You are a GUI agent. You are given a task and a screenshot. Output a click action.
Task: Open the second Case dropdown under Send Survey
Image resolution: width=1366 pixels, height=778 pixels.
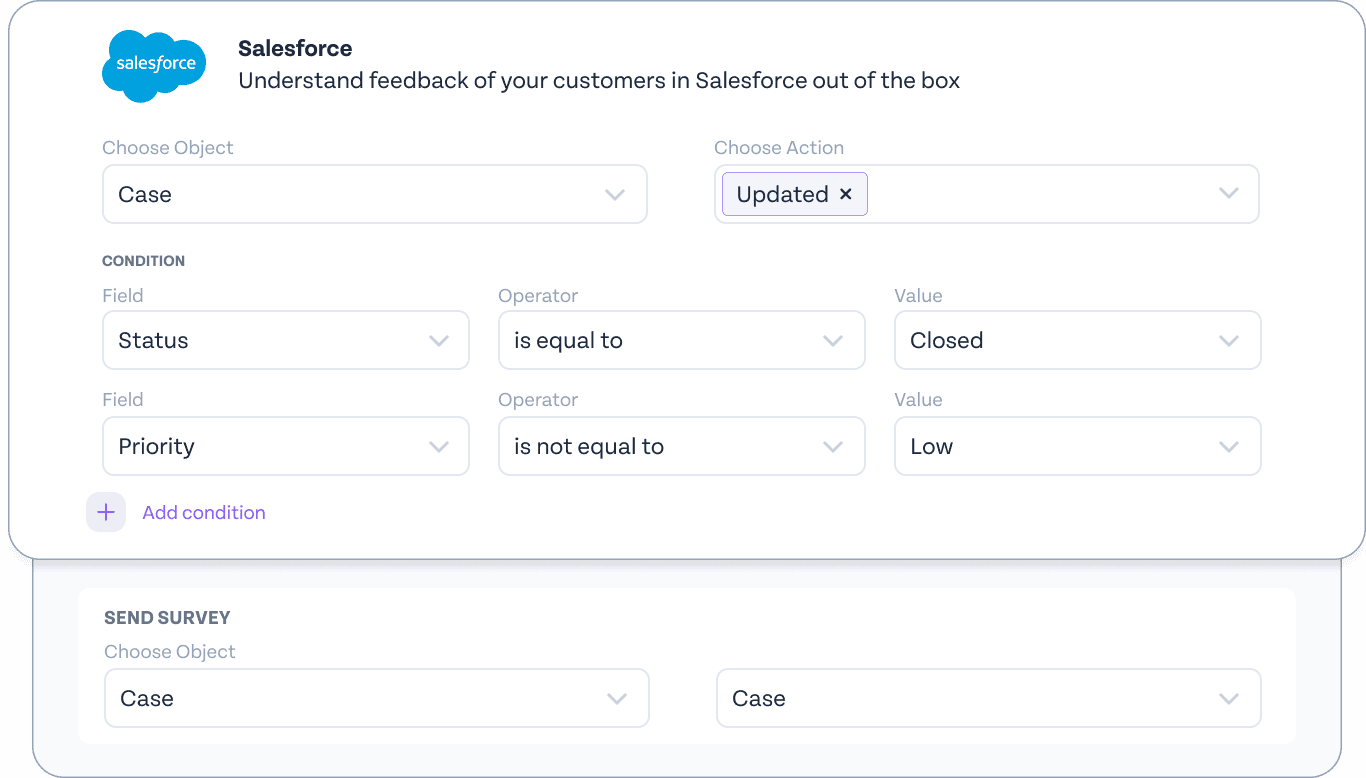[x=989, y=698]
